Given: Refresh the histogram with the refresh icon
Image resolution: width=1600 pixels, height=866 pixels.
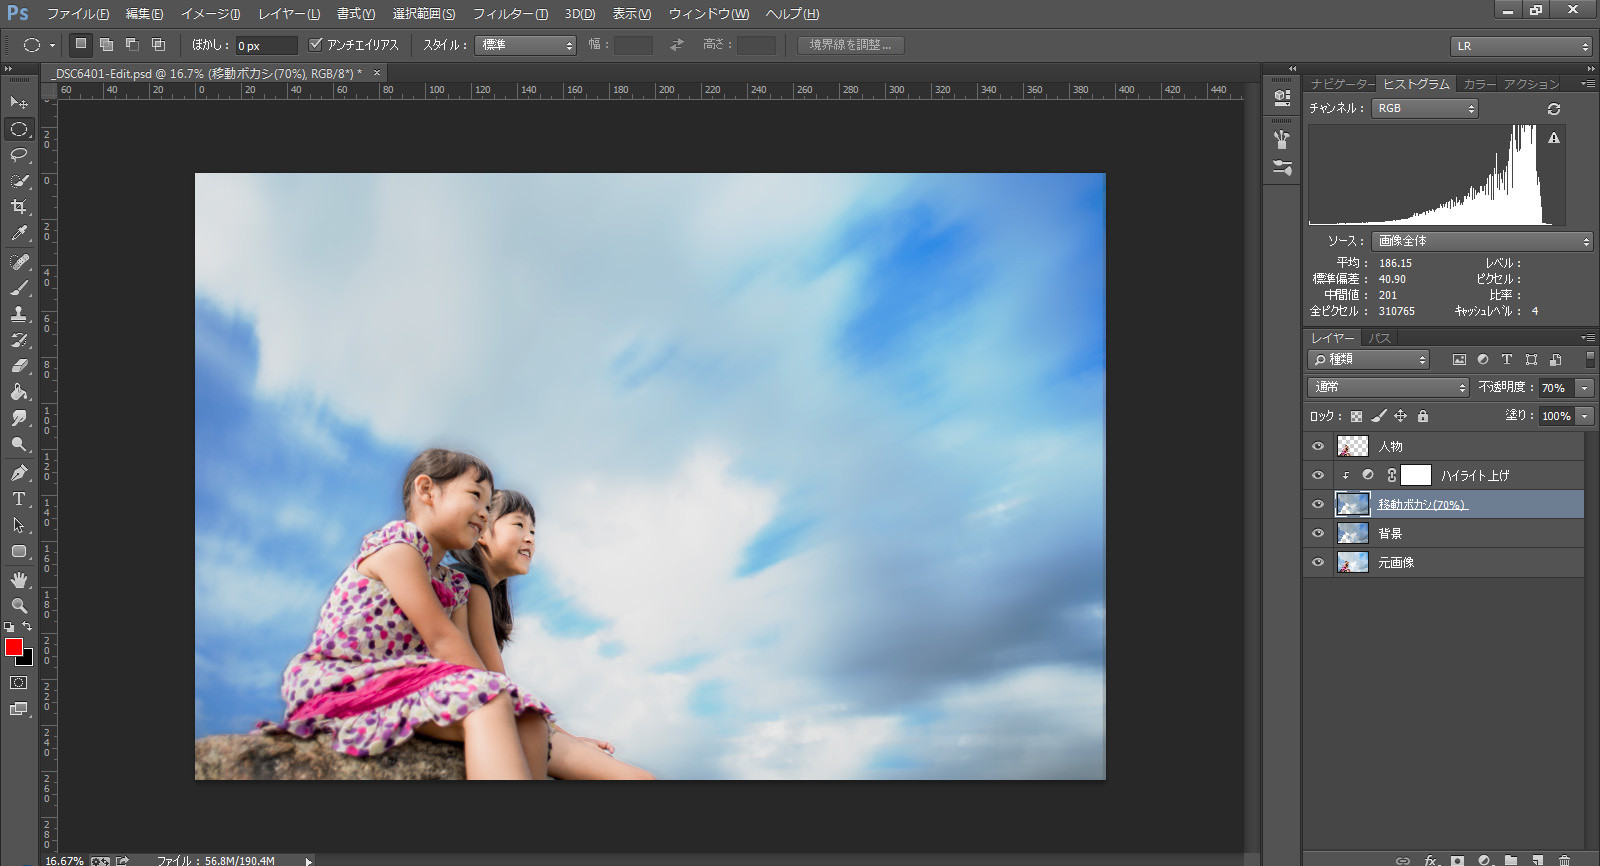Looking at the screenshot, I should [1553, 109].
